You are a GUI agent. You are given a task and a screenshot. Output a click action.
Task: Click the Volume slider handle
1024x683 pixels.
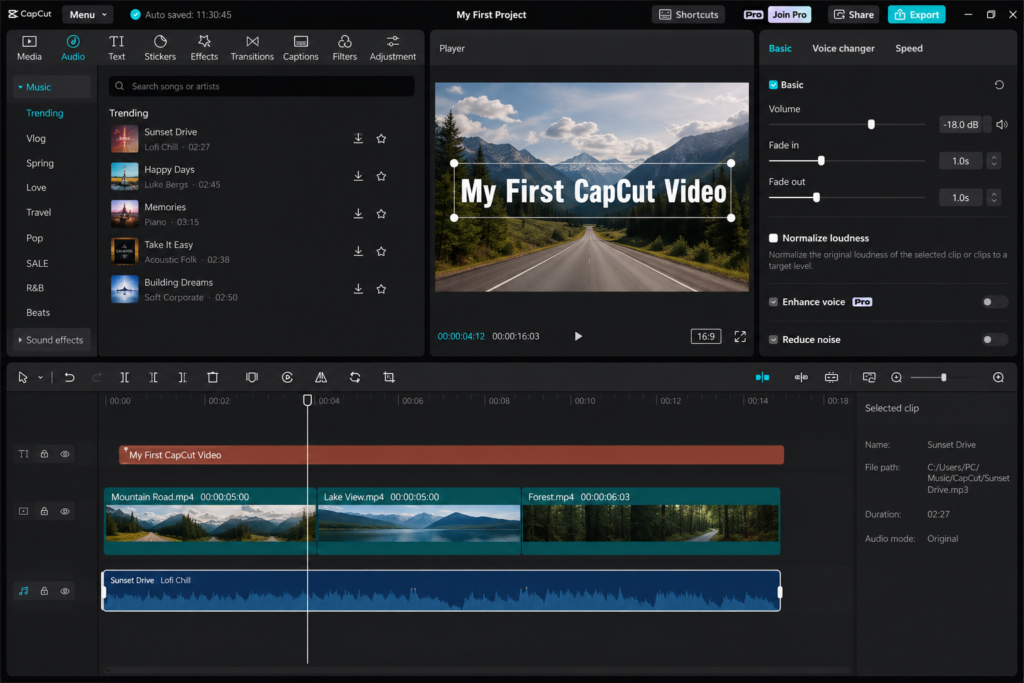[x=871, y=124]
